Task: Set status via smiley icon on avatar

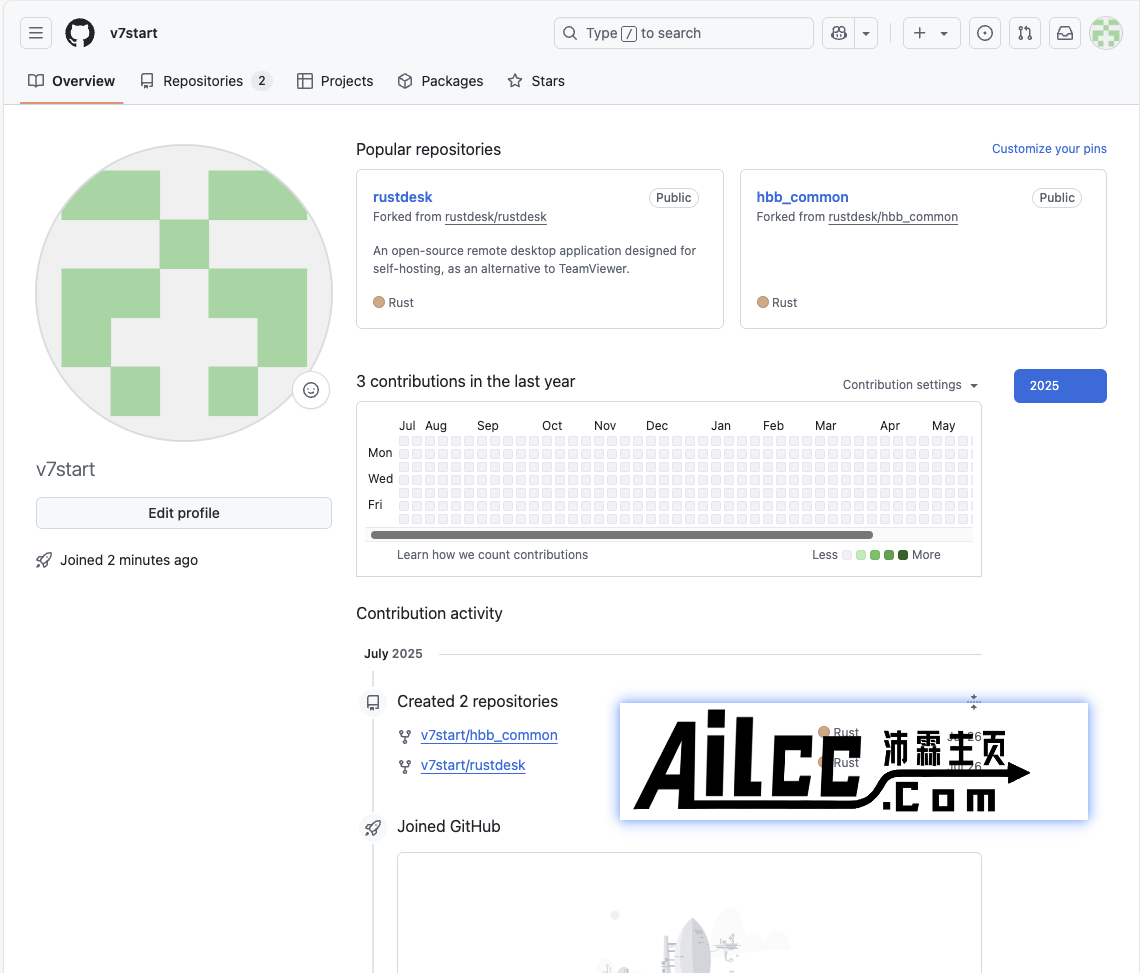Action: click(x=311, y=391)
